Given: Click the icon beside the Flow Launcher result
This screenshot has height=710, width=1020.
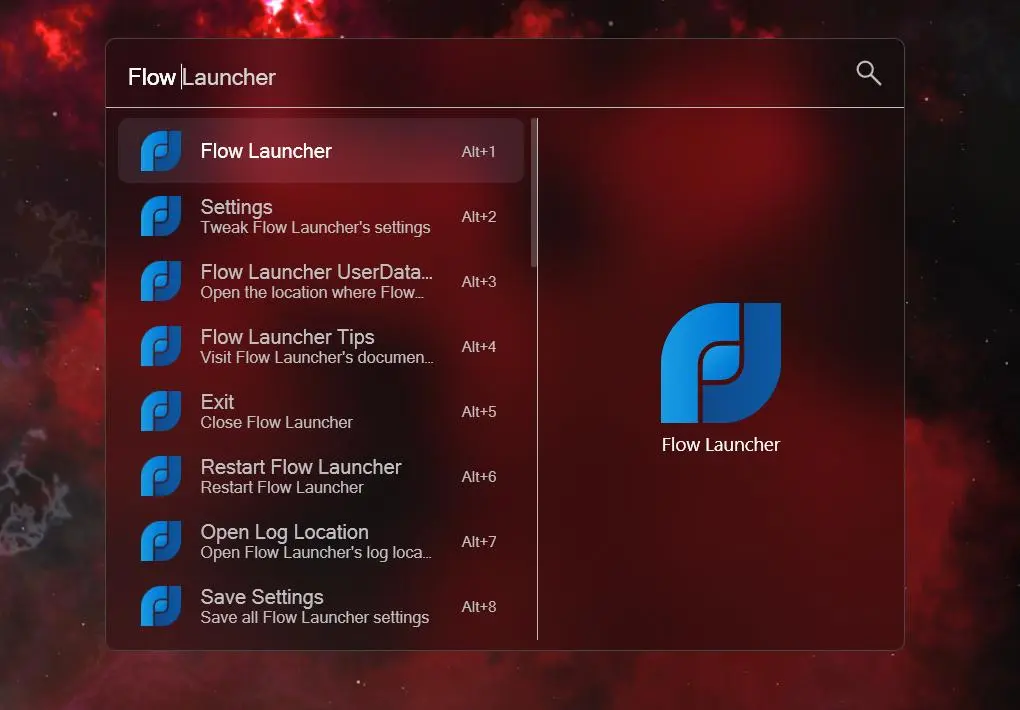Looking at the screenshot, I should click(x=161, y=151).
